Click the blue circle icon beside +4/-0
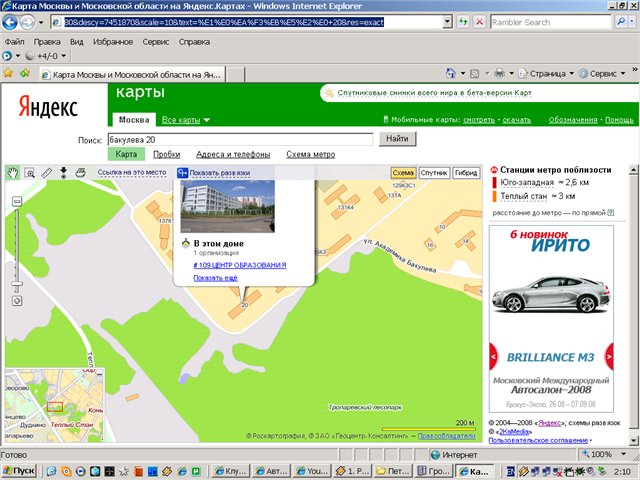Viewport: 640px width, 480px height. coord(7,56)
